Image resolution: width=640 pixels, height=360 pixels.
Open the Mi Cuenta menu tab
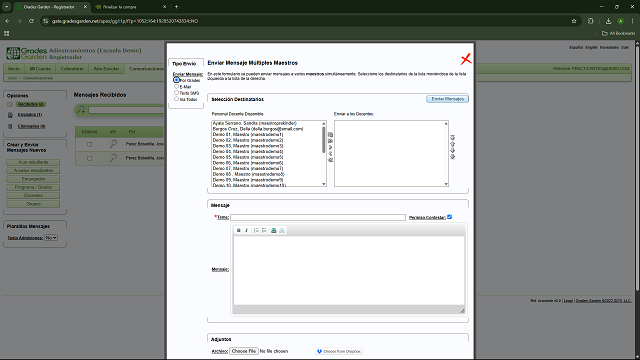tap(40, 69)
